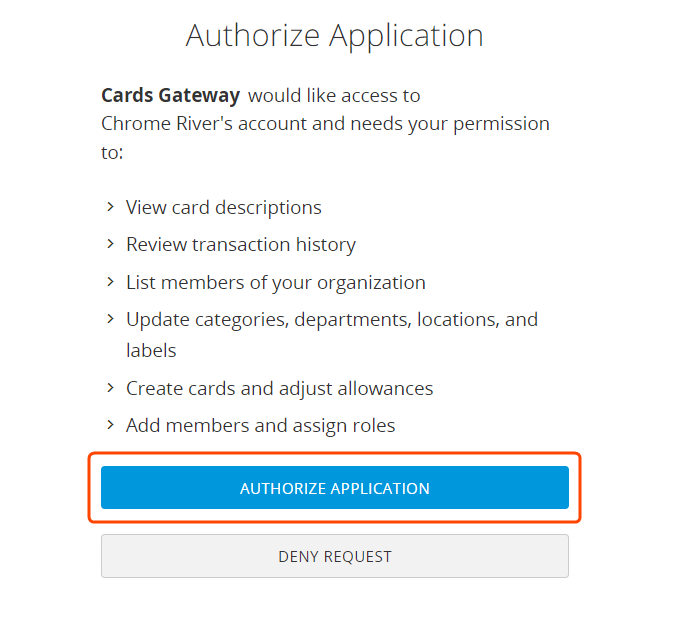Click the Review transaction history permission text
This screenshot has width=673, height=636.
240,245
